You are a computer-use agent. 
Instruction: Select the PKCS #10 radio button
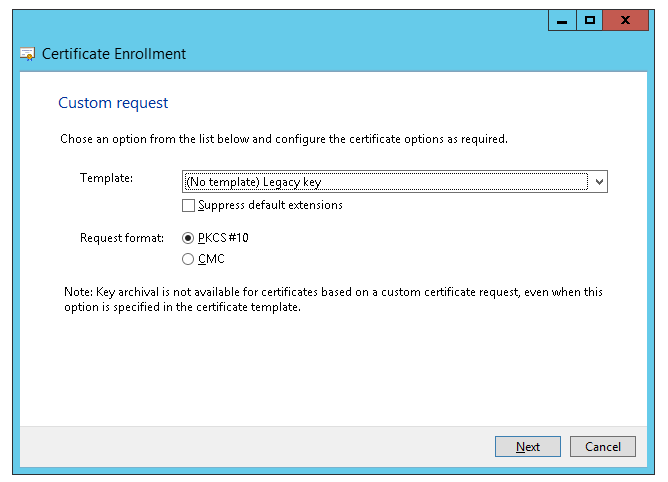click(x=188, y=238)
